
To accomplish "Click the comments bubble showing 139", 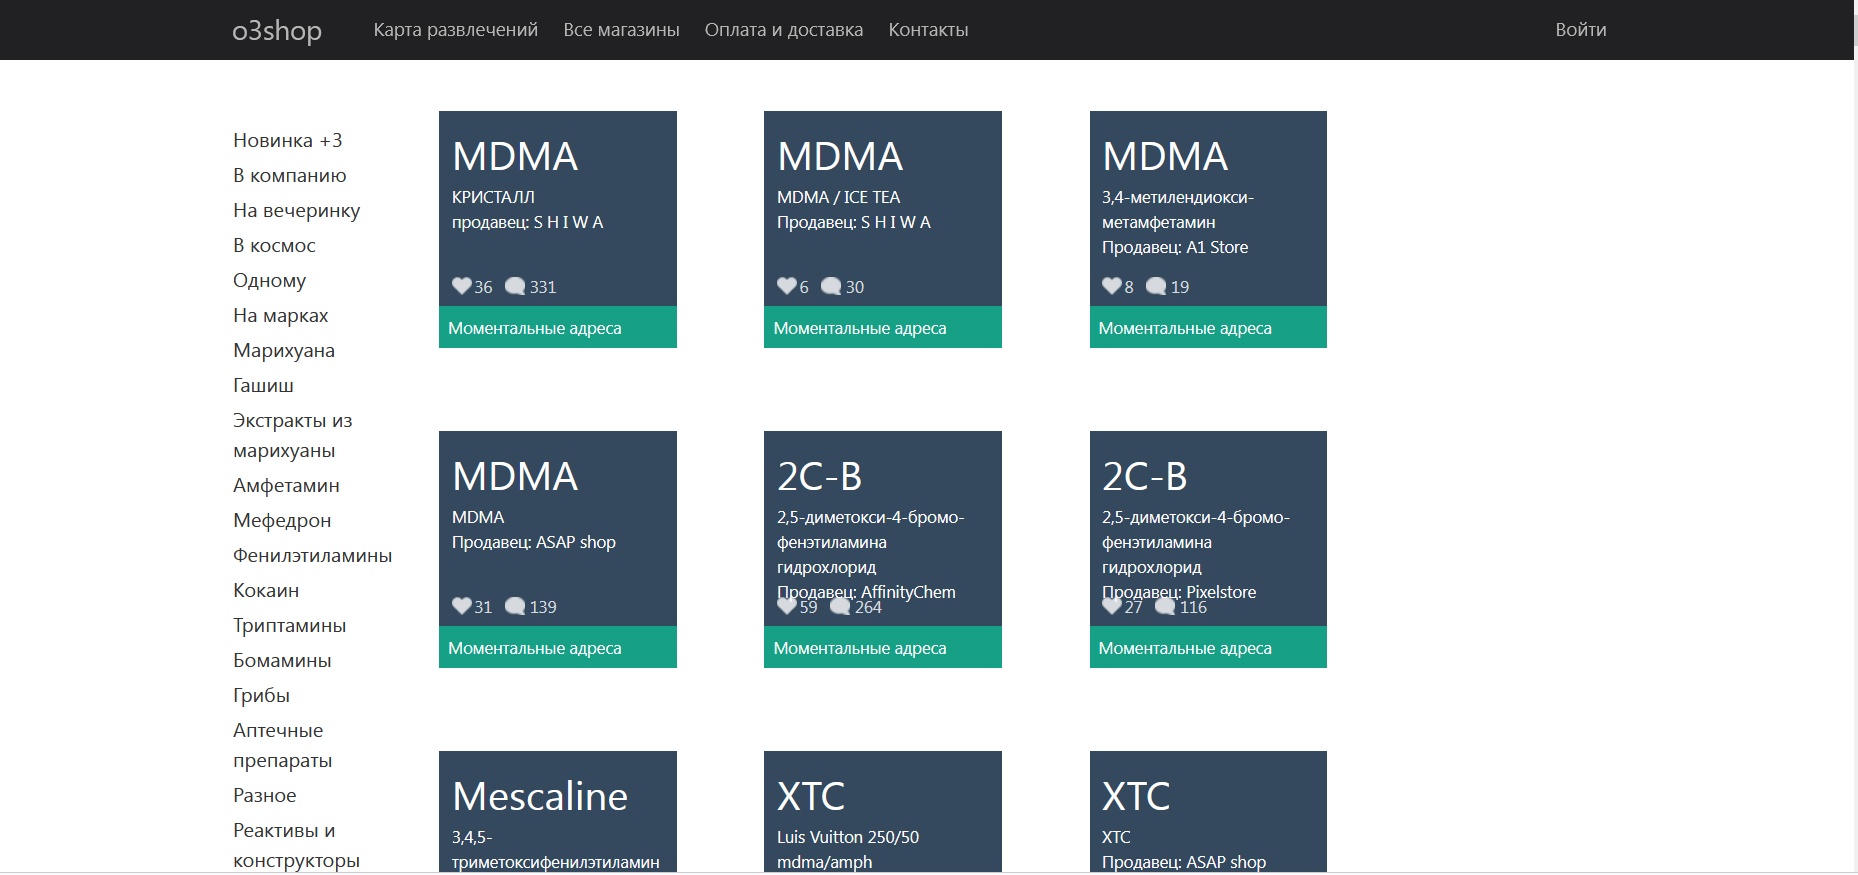I will click(515, 606).
